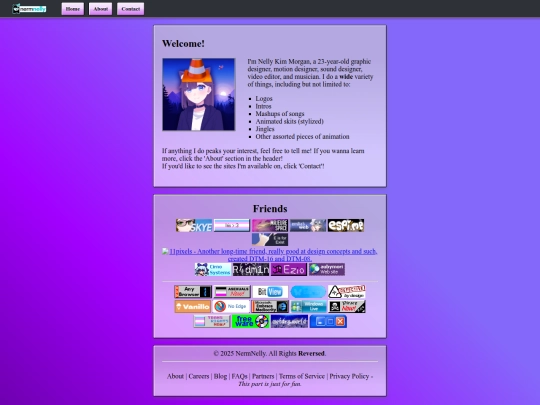Click the Privacy Policy footer link
The height and width of the screenshot is (405, 540).
click(349, 376)
